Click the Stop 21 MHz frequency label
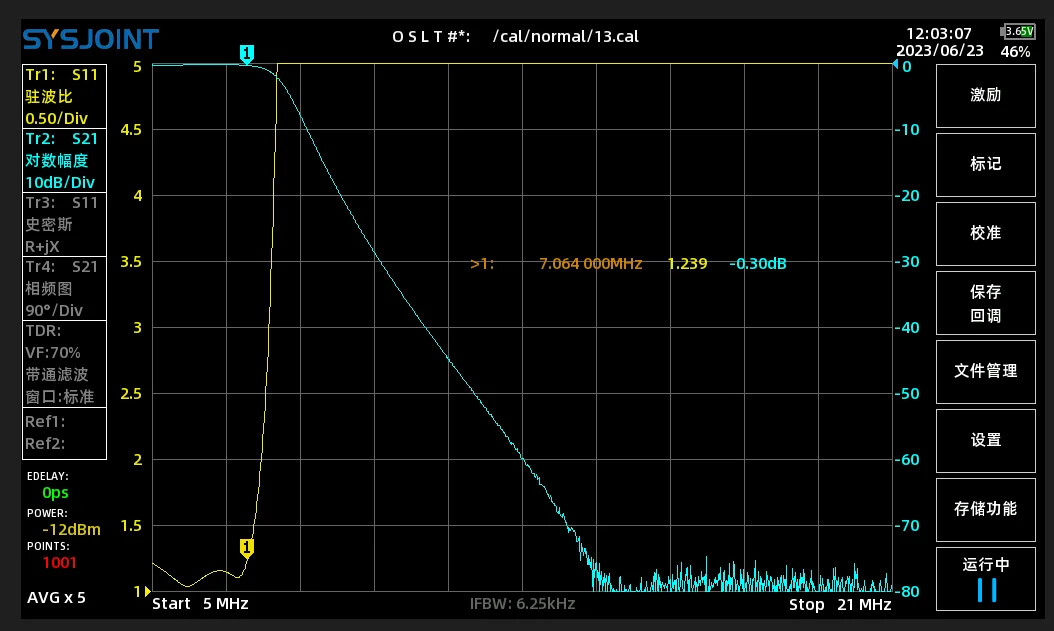The height and width of the screenshot is (631, 1054). (840, 605)
